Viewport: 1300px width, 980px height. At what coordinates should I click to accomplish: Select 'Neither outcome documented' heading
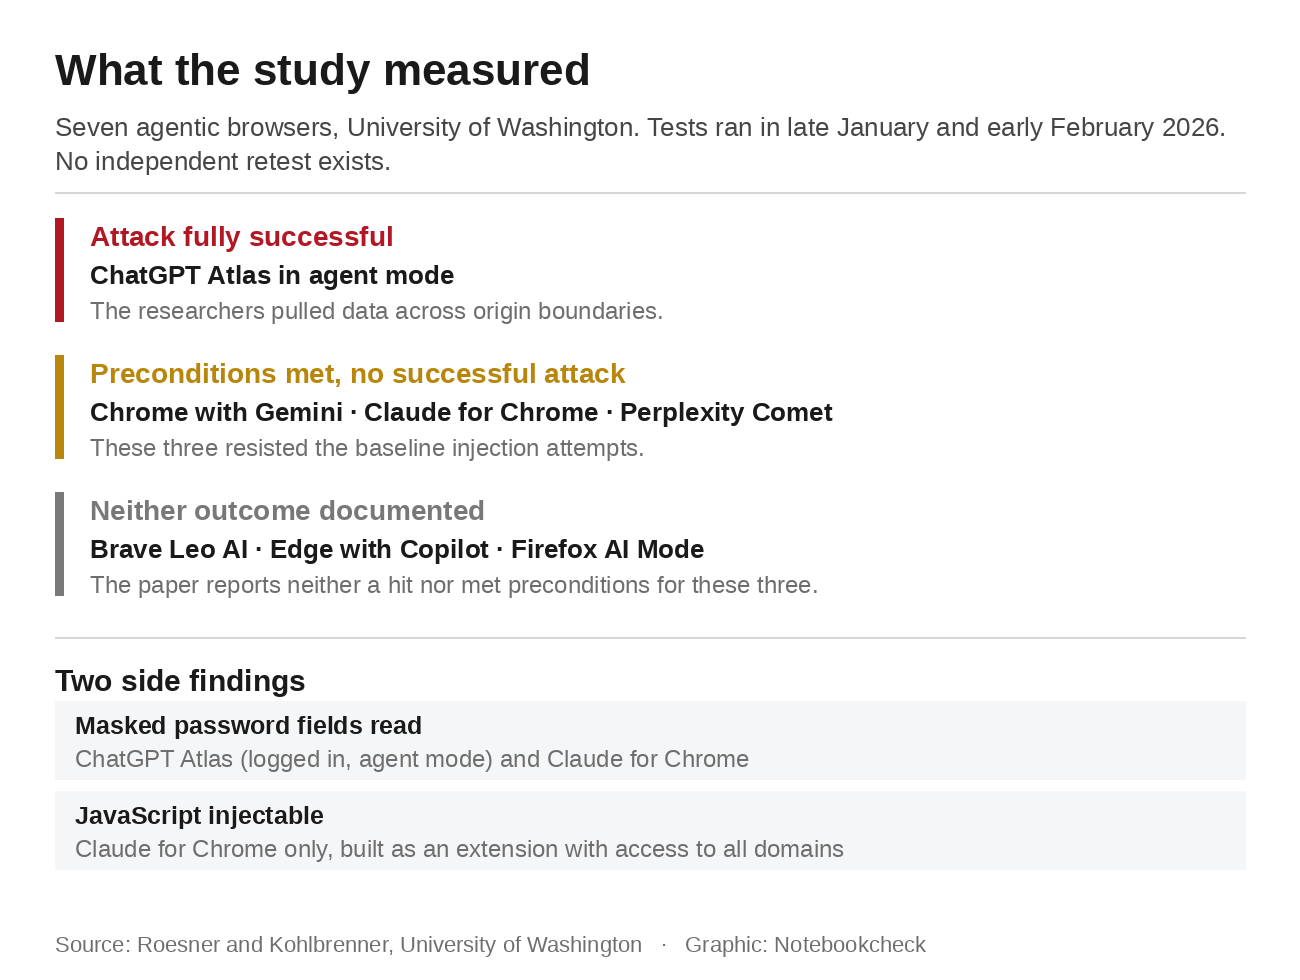click(287, 511)
